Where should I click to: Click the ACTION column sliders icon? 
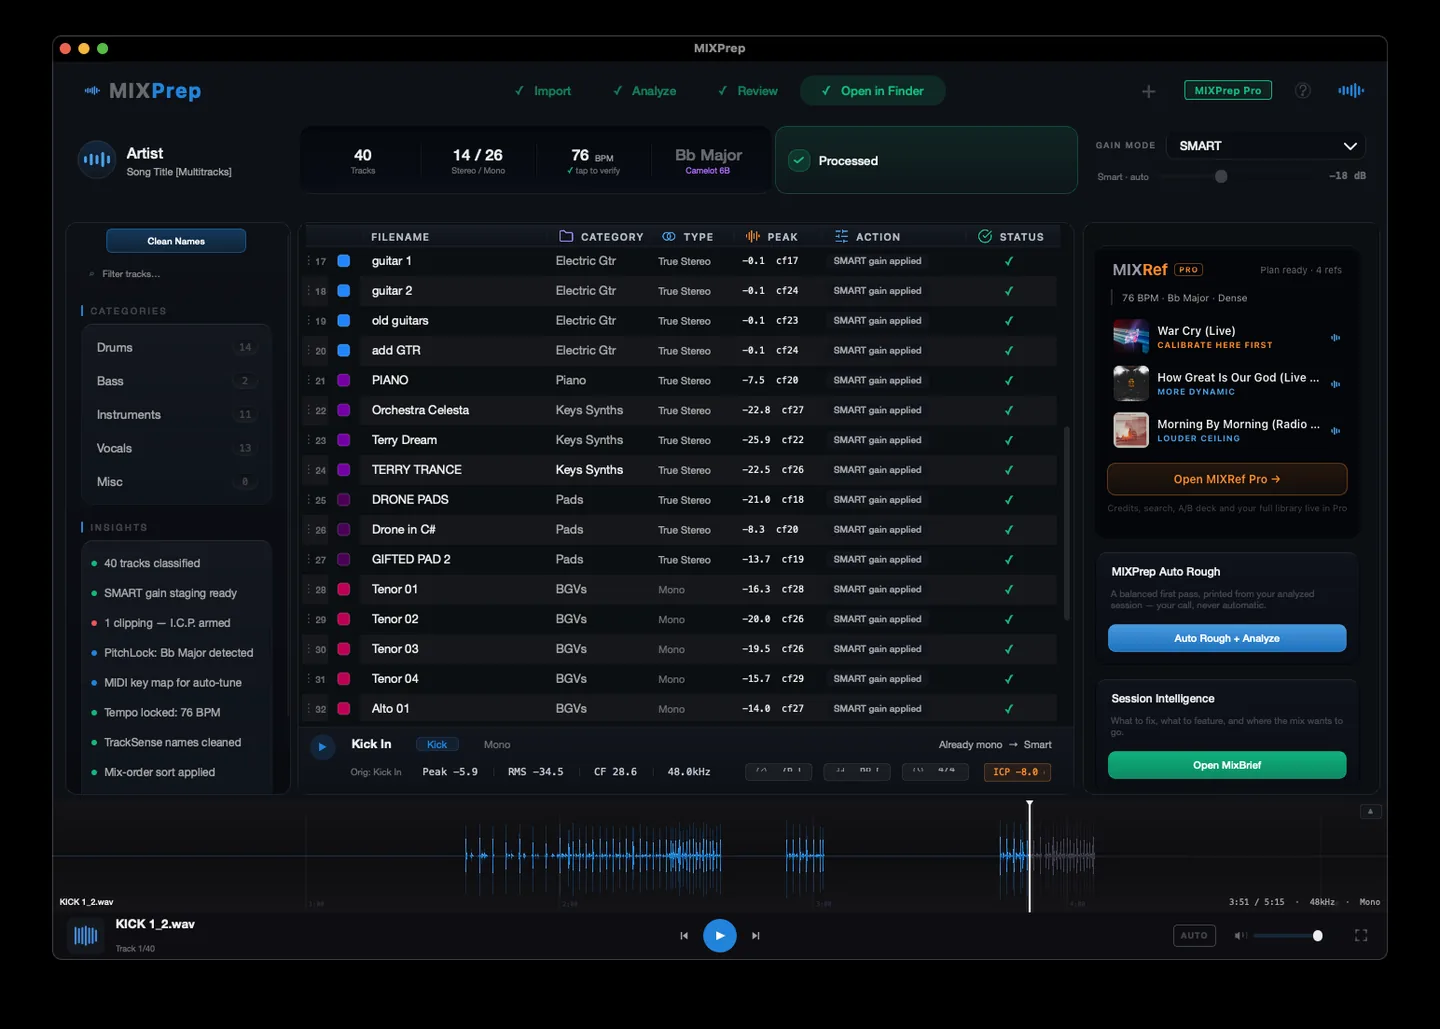pos(841,237)
